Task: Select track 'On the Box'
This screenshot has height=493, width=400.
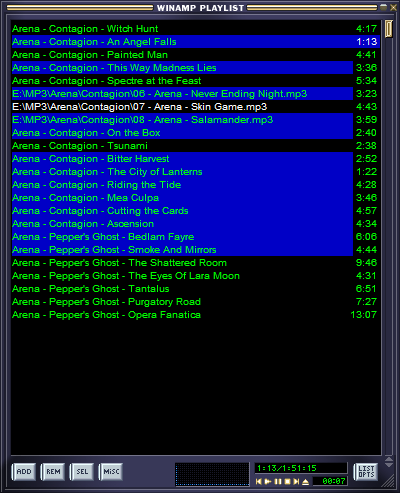Action: click(x=195, y=133)
